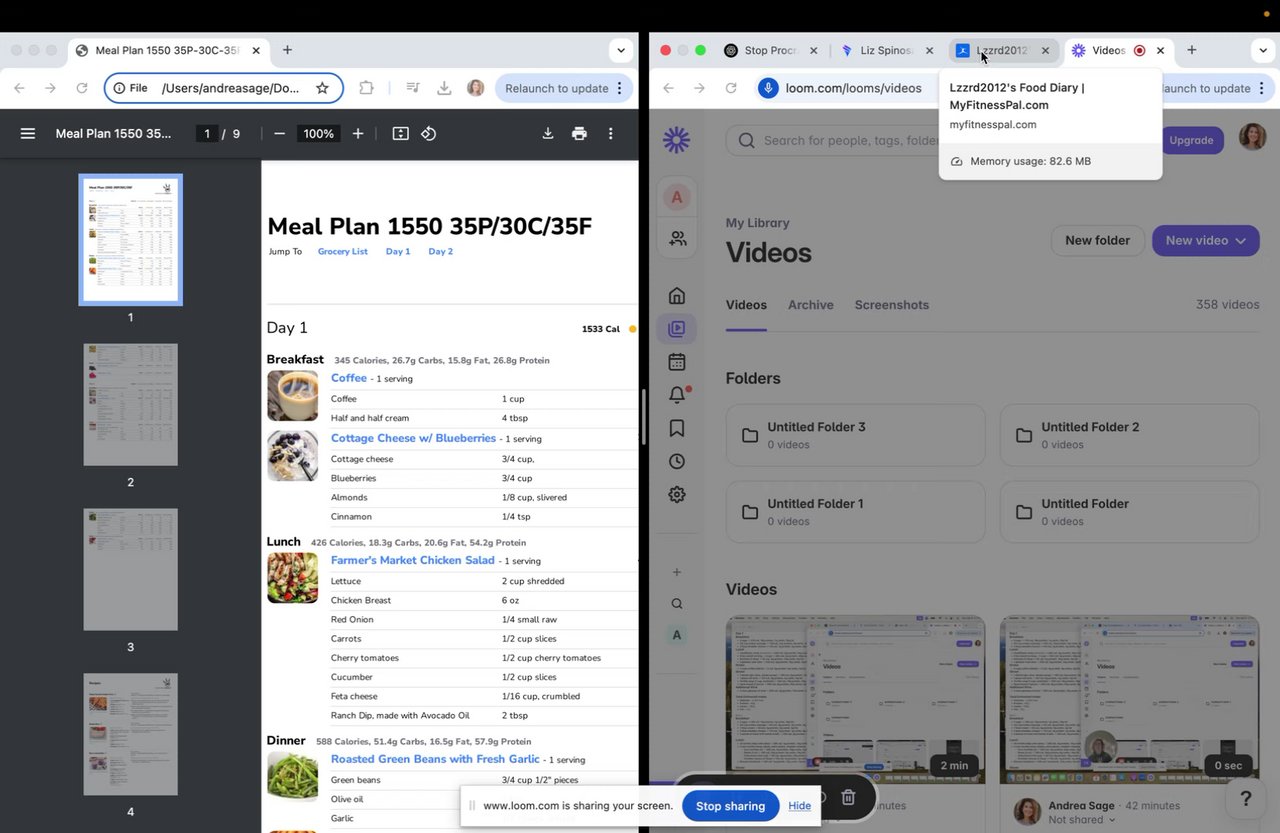Jump to the Day 2 link
This screenshot has height=833, width=1280.
(441, 251)
